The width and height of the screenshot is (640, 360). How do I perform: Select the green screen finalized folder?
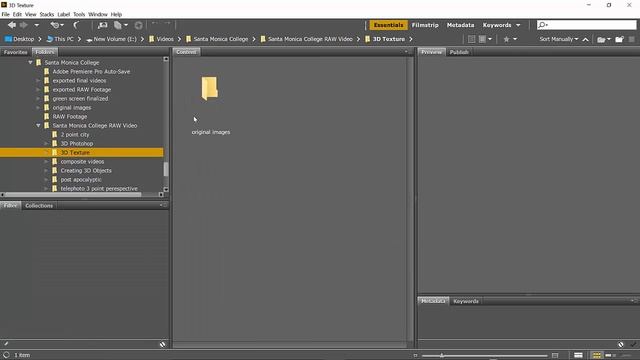click(80, 98)
